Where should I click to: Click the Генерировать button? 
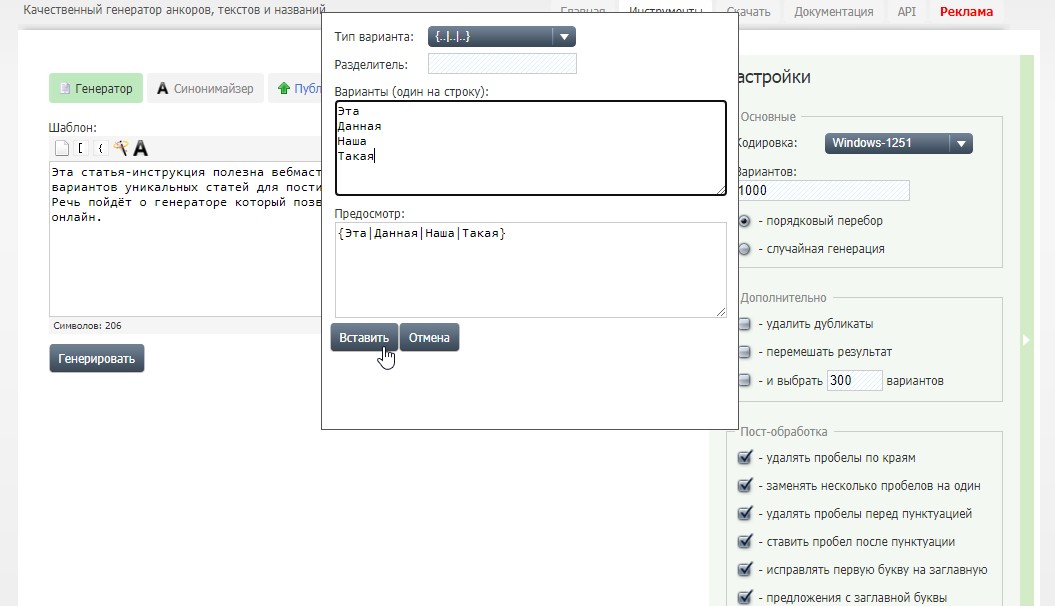97,358
